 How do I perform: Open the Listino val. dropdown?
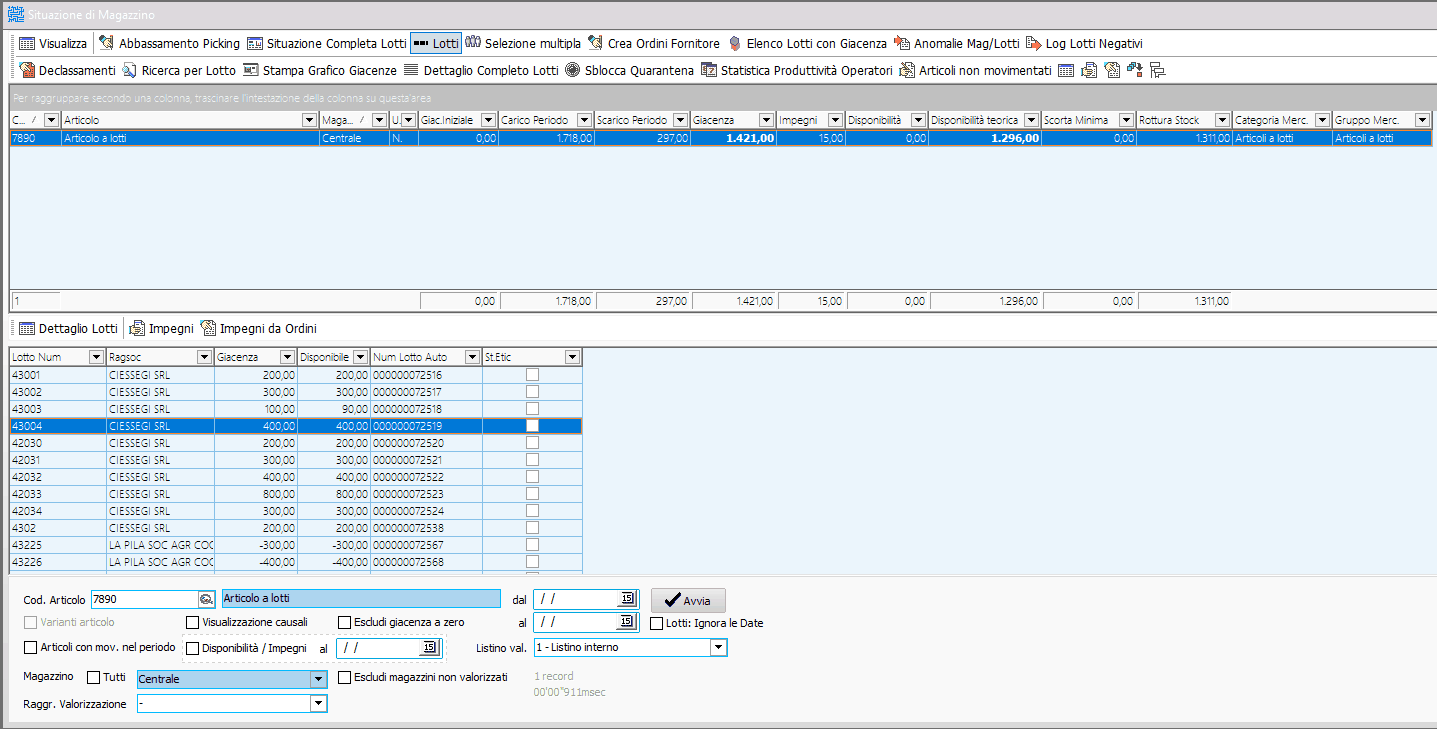(x=717, y=647)
